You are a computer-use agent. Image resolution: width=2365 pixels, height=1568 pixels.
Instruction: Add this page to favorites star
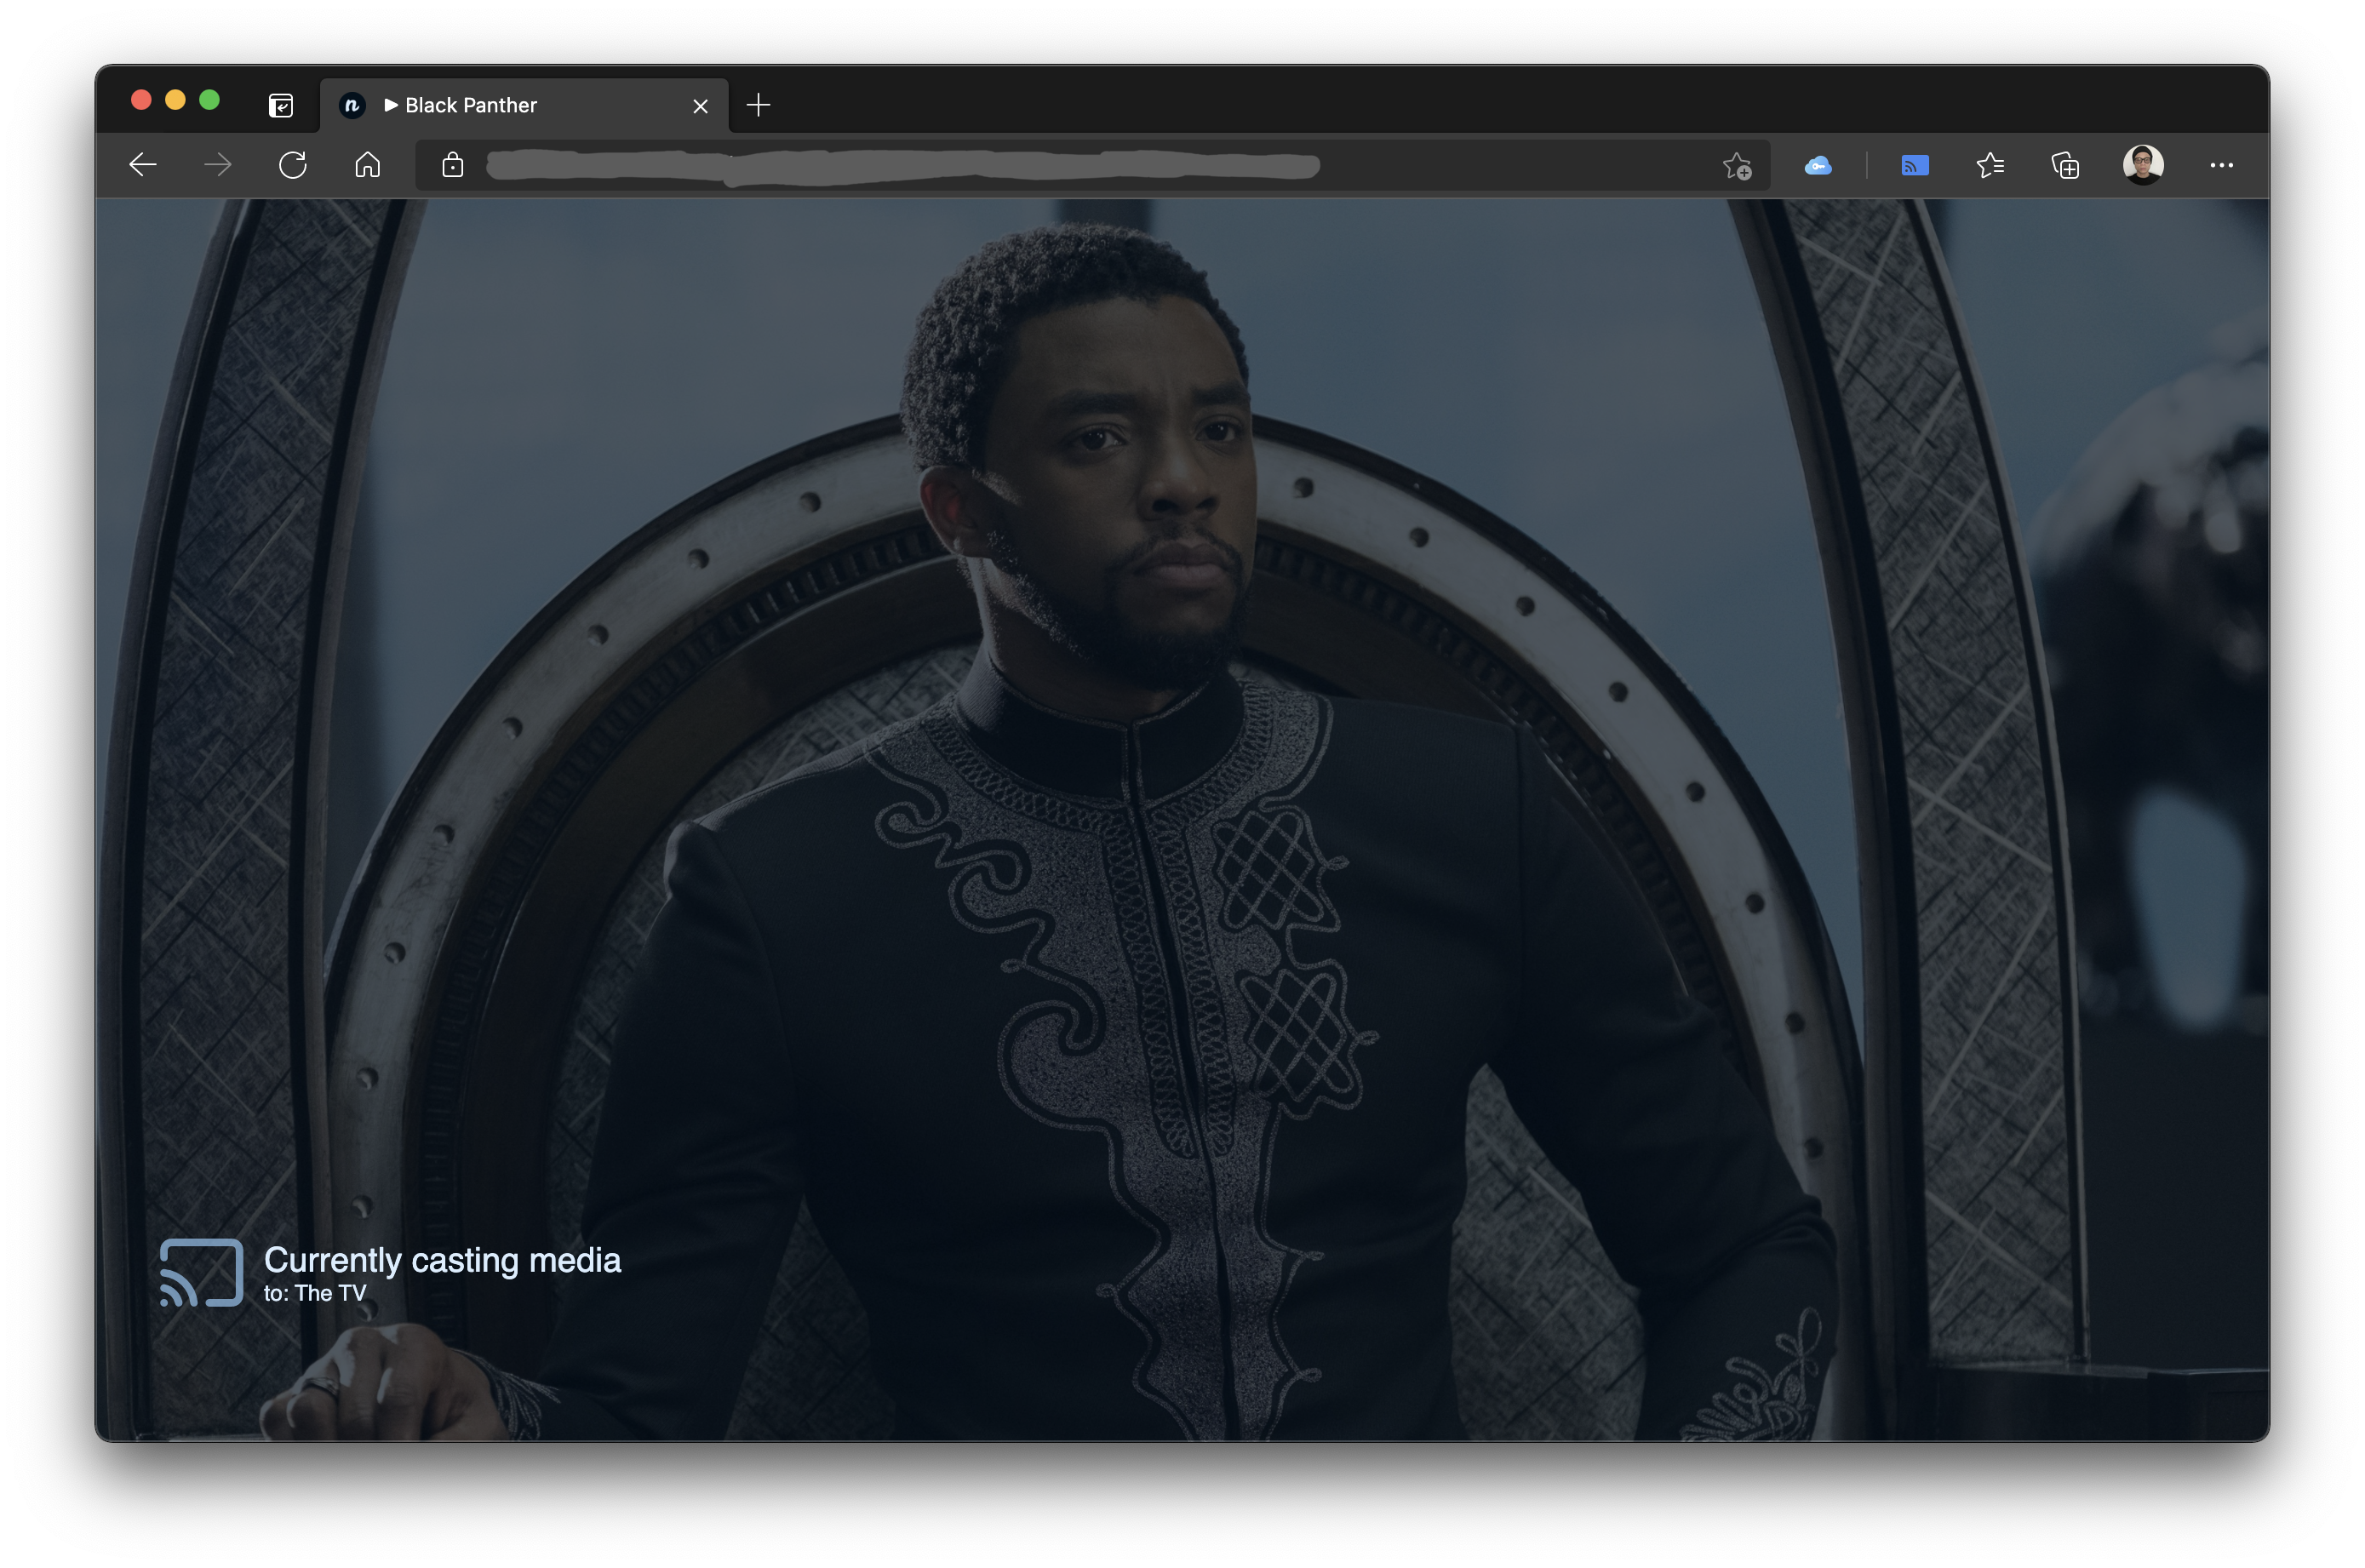click(1737, 166)
